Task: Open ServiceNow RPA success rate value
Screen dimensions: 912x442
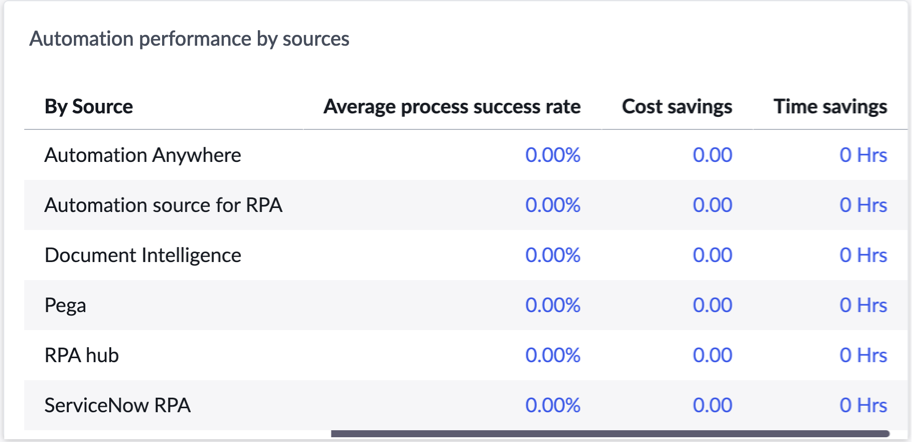Action: pyautogui.click(x=553, y=405)
